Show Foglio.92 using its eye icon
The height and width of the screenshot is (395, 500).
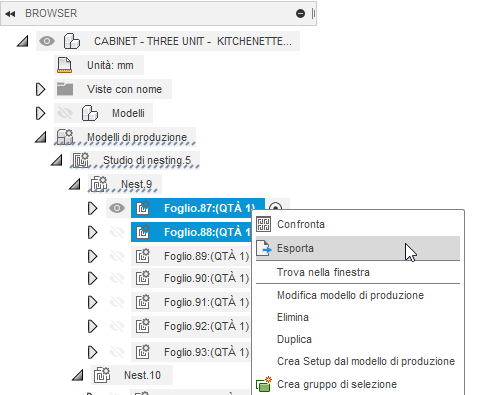pos(117,326)
